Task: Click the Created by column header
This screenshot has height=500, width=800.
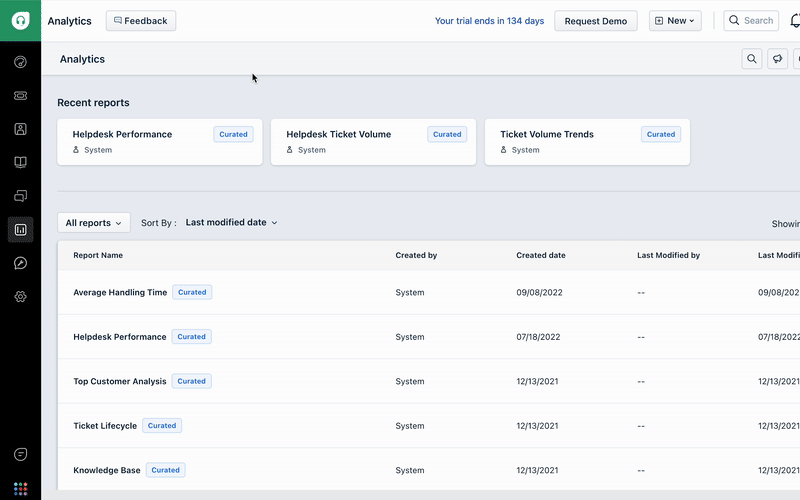Action: coord(416,255)
